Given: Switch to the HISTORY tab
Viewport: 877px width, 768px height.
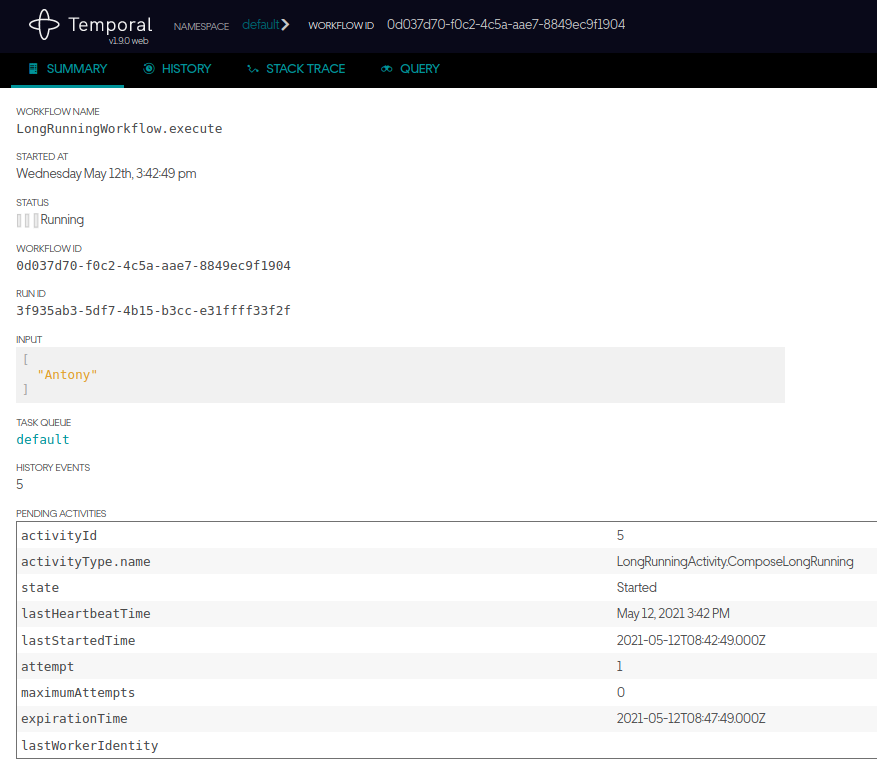Looking at the screenshot, I should coord(187,69).
